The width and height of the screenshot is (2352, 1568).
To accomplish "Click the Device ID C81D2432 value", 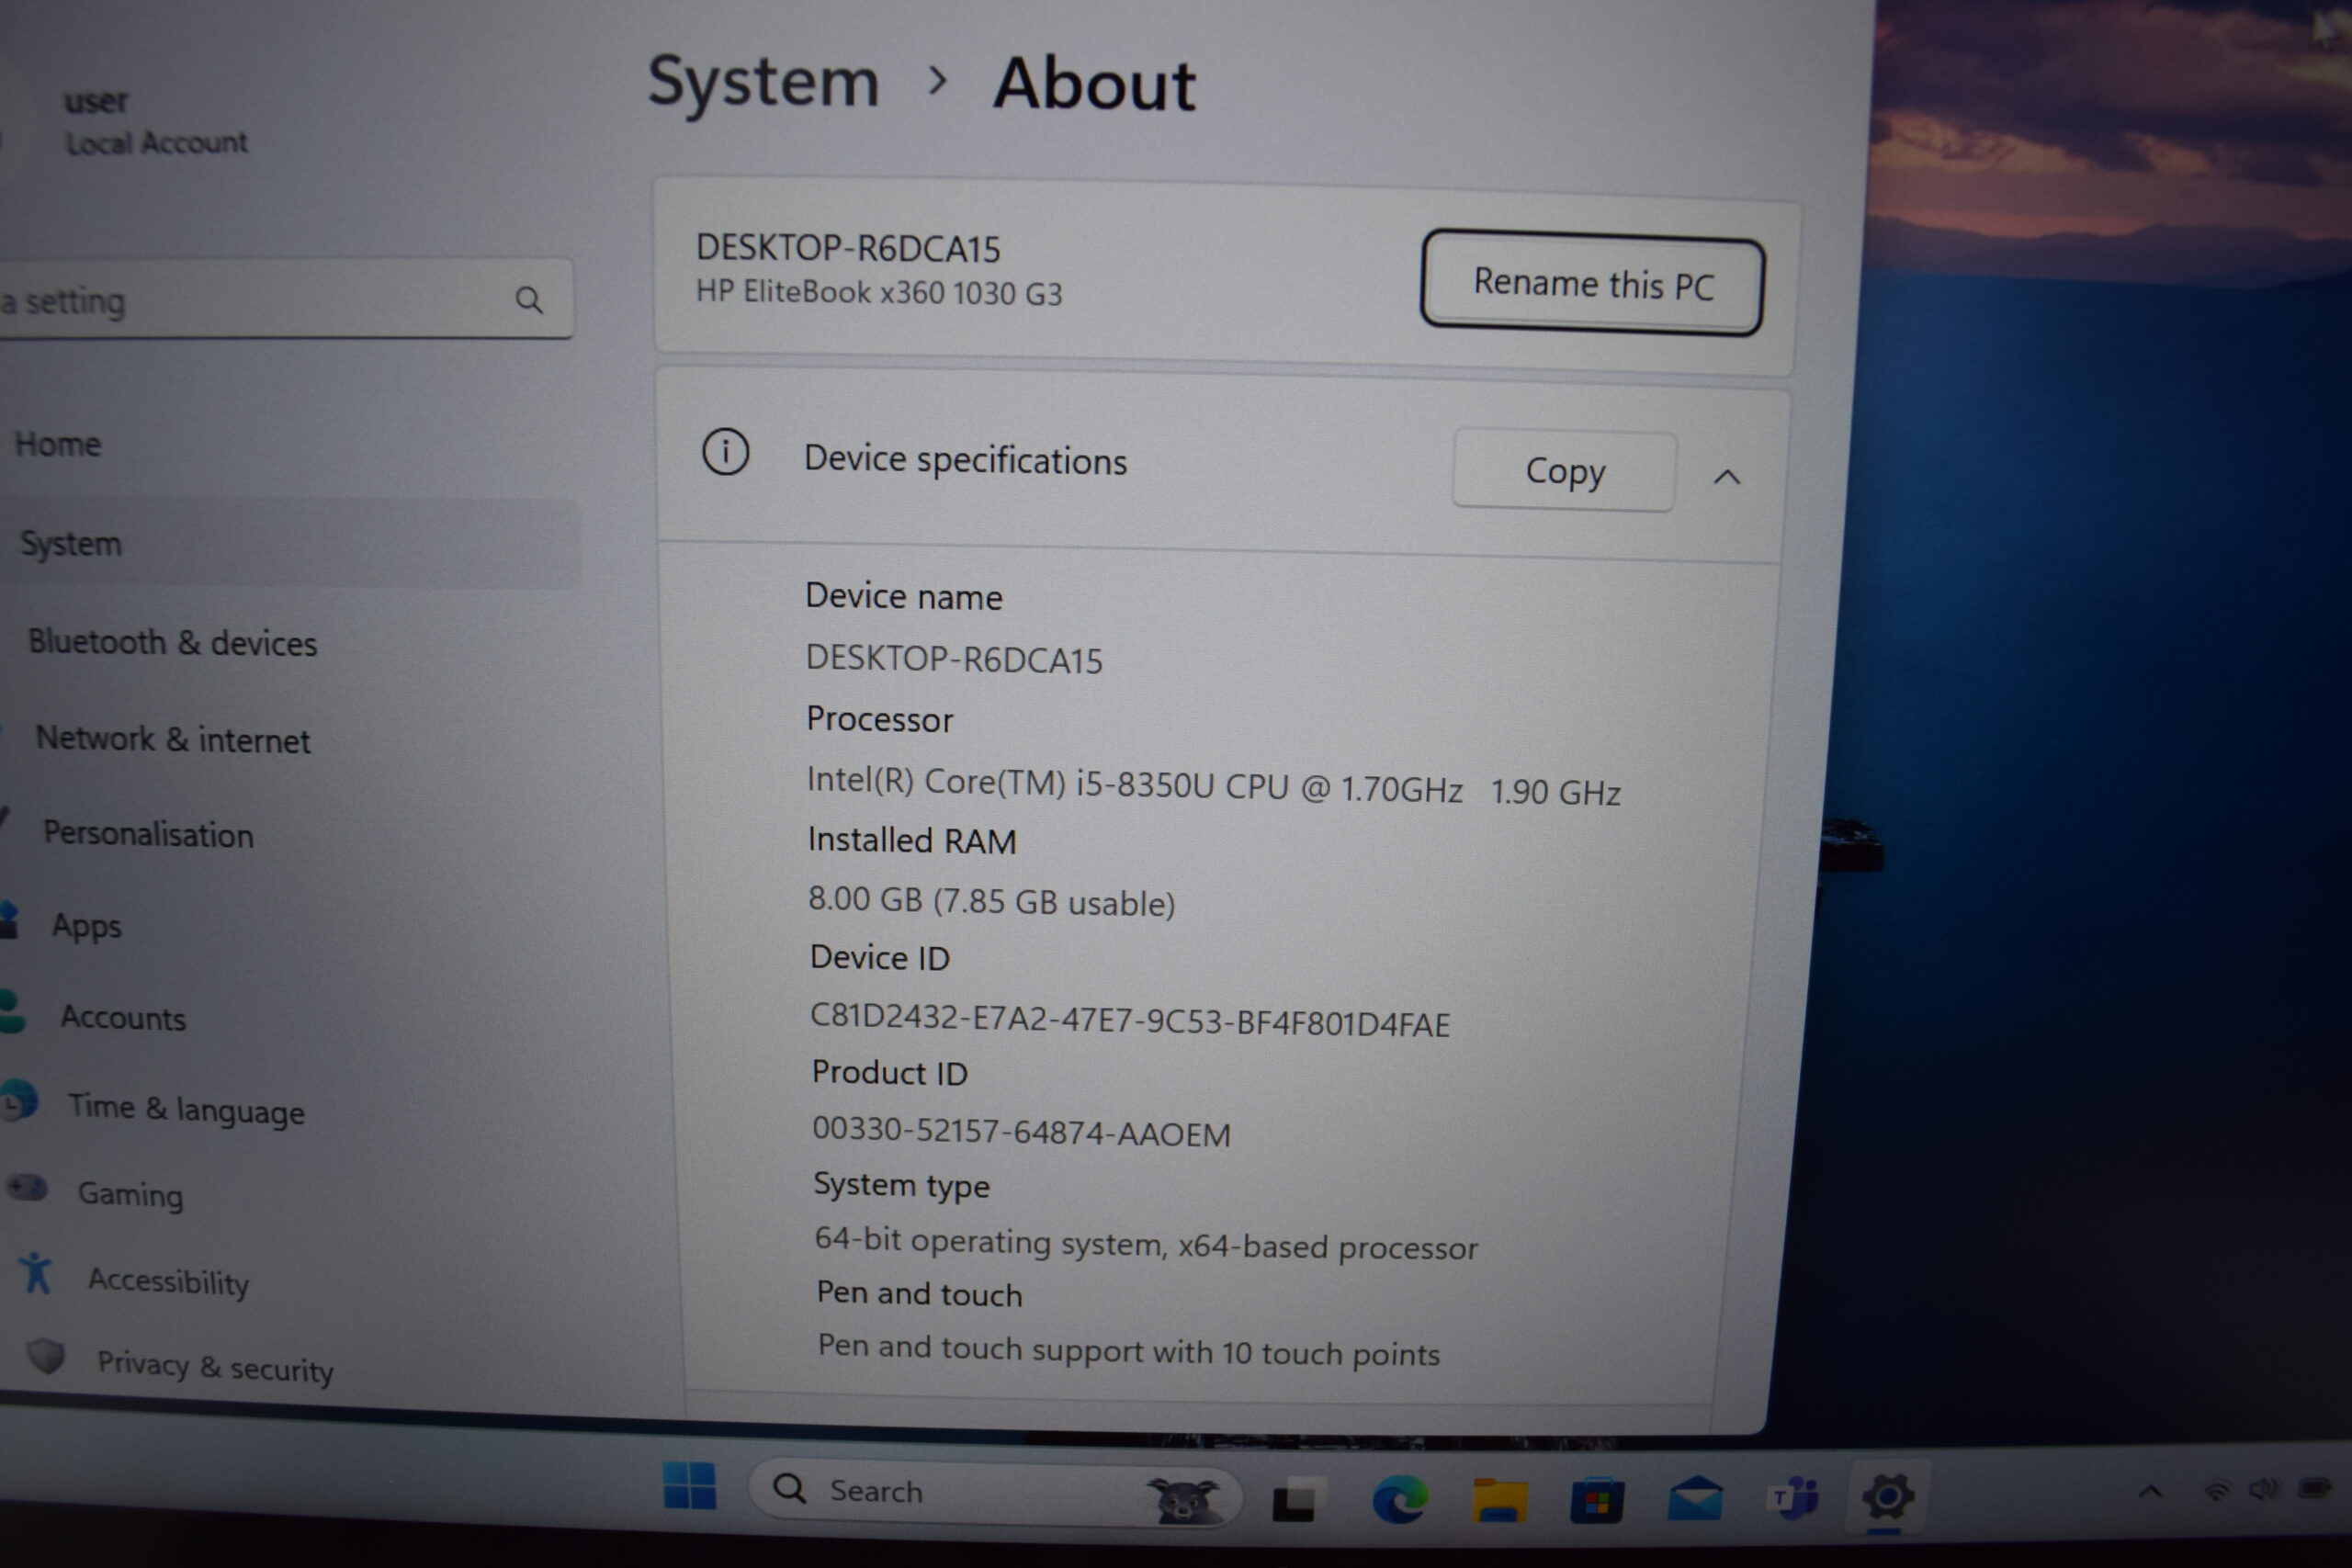I will (1130, 1020).
